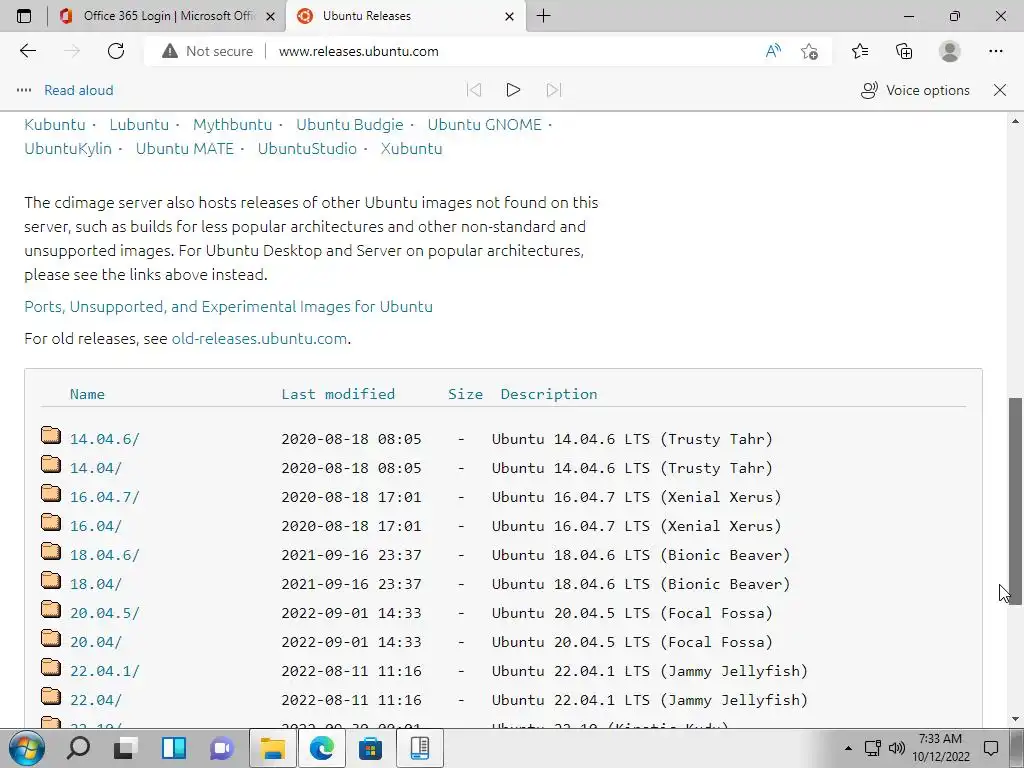Open the 16.04/ directory
Viewport: 1024px width, 768px height.
[96, 526]
